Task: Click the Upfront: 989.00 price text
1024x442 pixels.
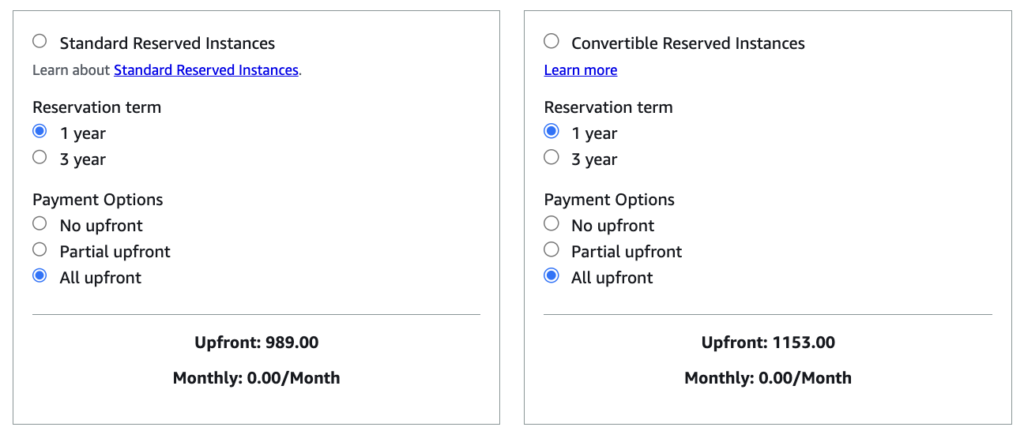Action: [257, 342]
